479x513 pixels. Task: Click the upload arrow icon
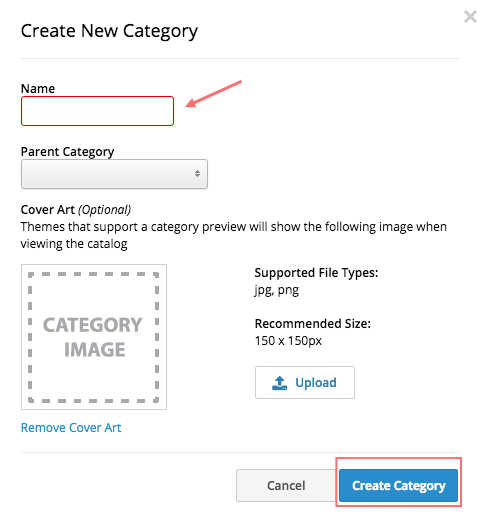click(x=279, y=383)
